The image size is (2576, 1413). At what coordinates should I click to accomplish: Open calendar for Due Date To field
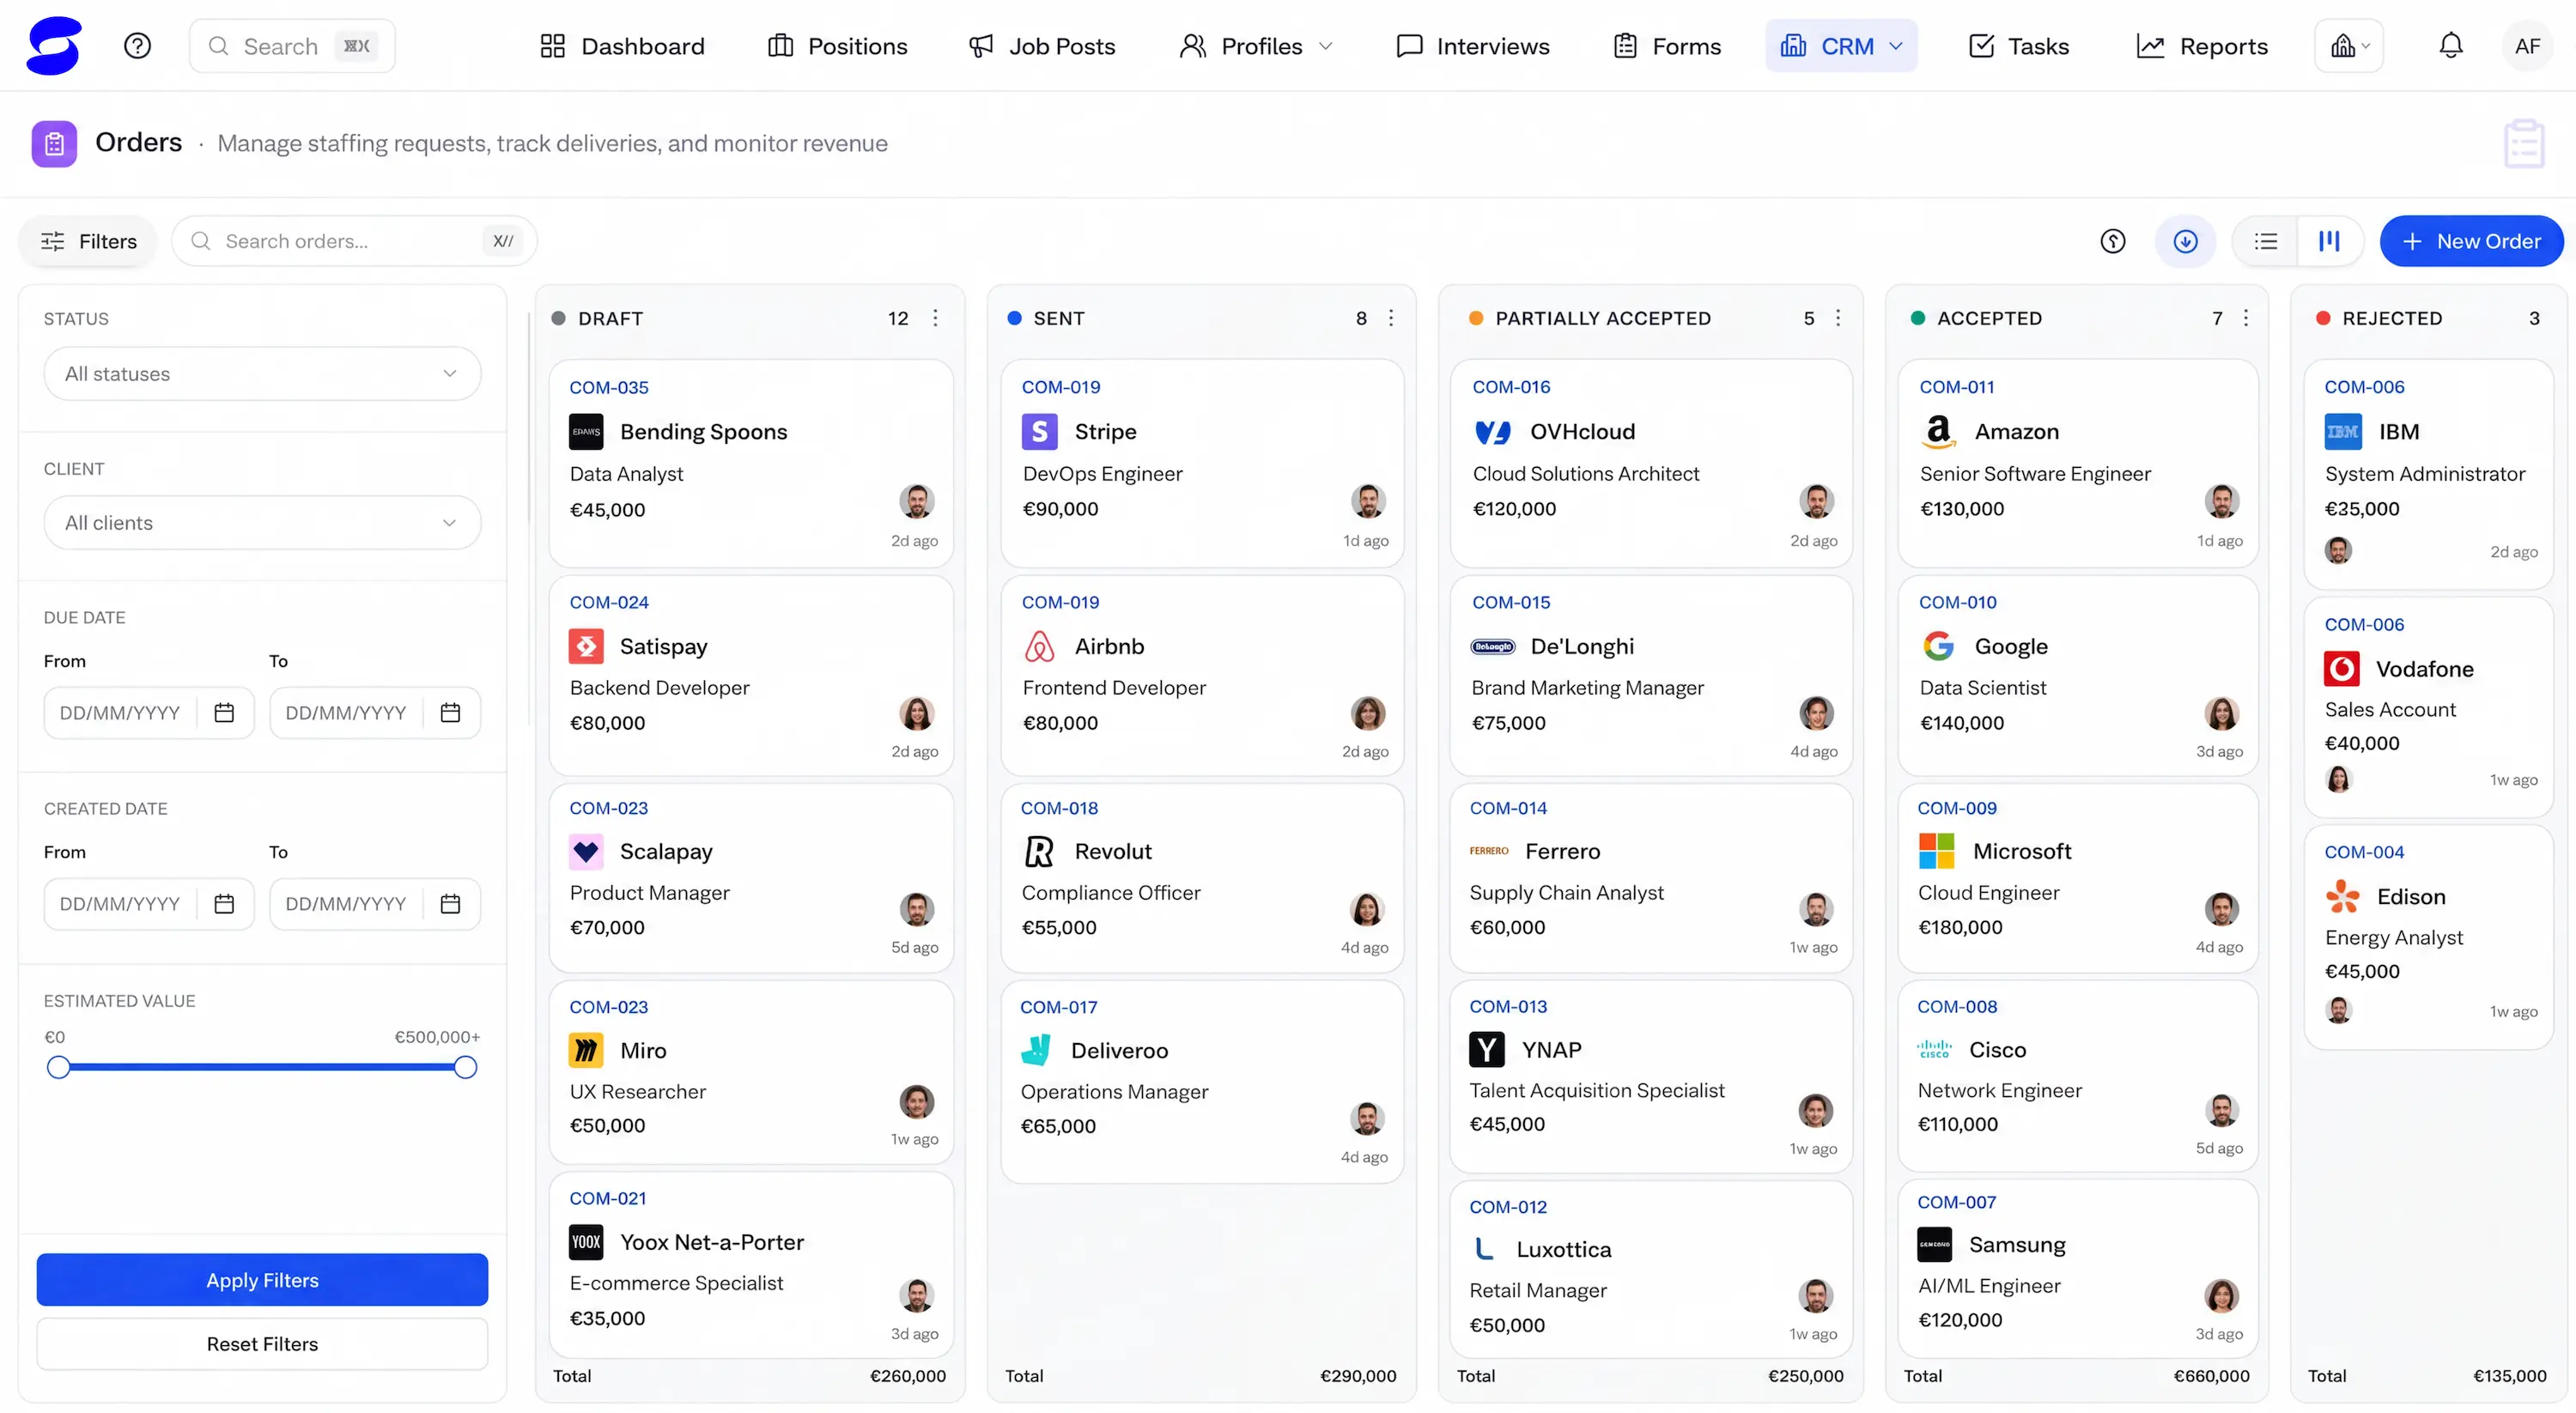pos(450,713)
